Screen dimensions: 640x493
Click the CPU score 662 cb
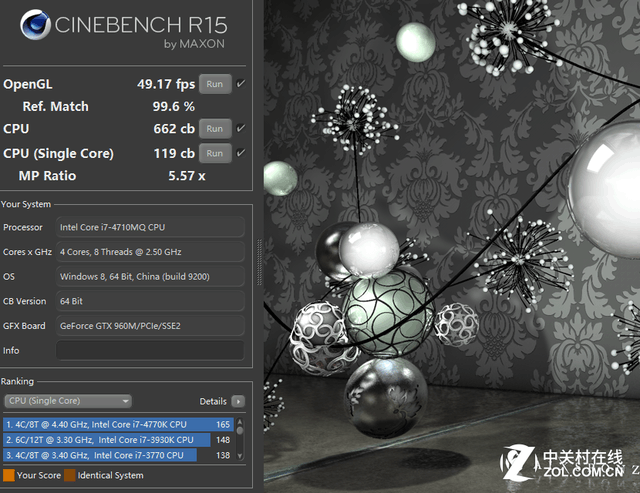174,129
